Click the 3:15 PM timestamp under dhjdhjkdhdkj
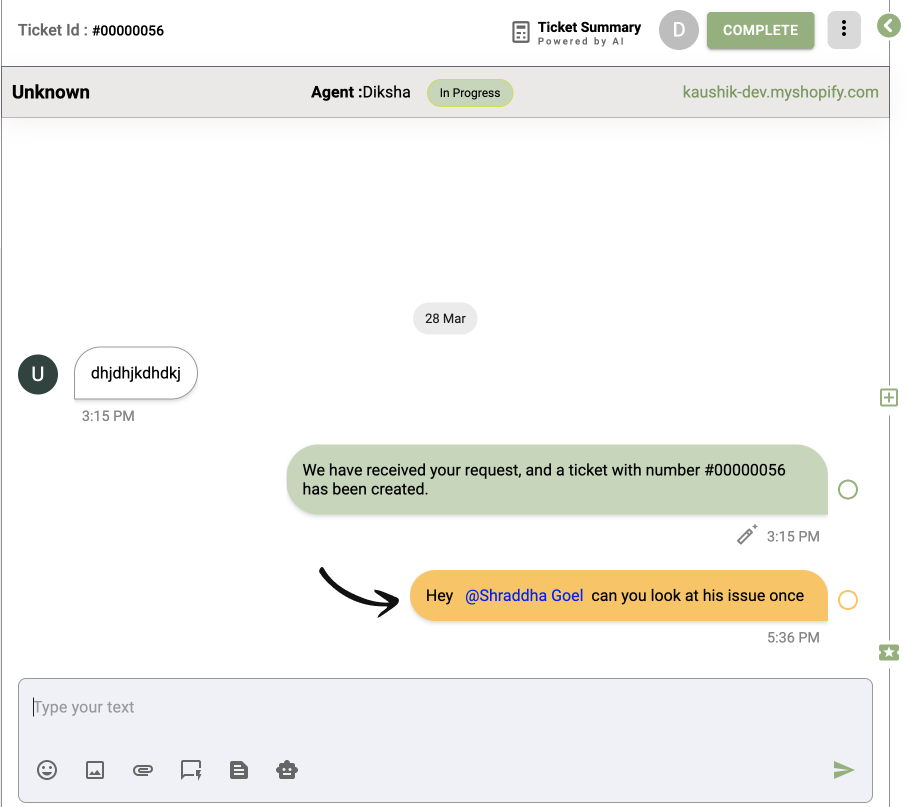This screenshot has height=807, width=906. click(108, 416)
